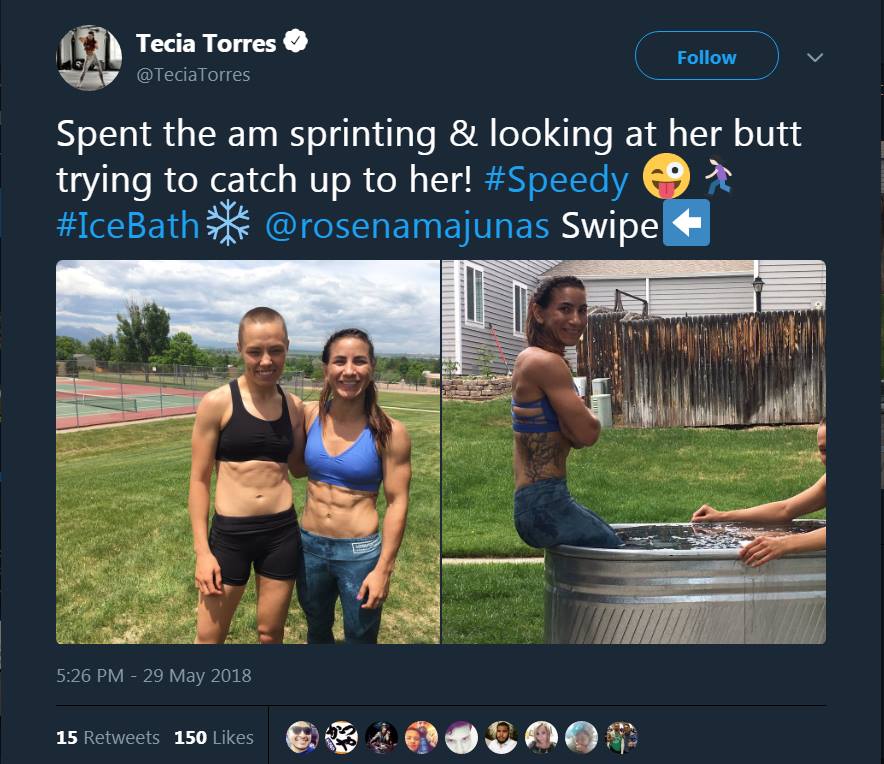The image size is (884, 764).
Task: Click the last liker avatar in the row
Action: 620,737
